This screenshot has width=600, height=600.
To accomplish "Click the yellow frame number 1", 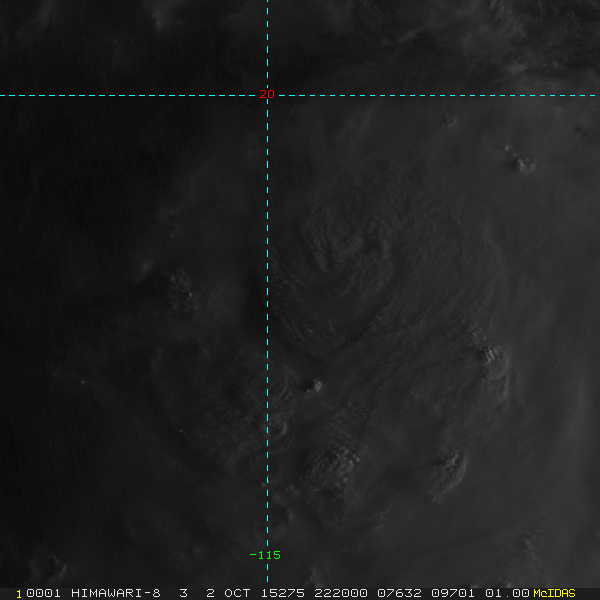I will tap(19, 594).
